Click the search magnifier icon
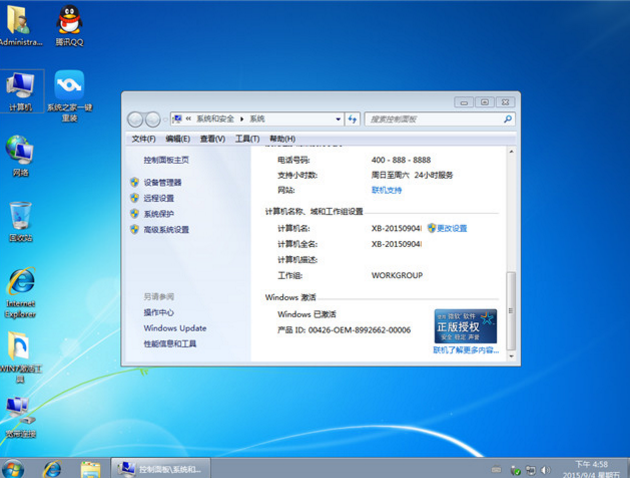This screenshot has height=478, width=630. pos(507,119)
